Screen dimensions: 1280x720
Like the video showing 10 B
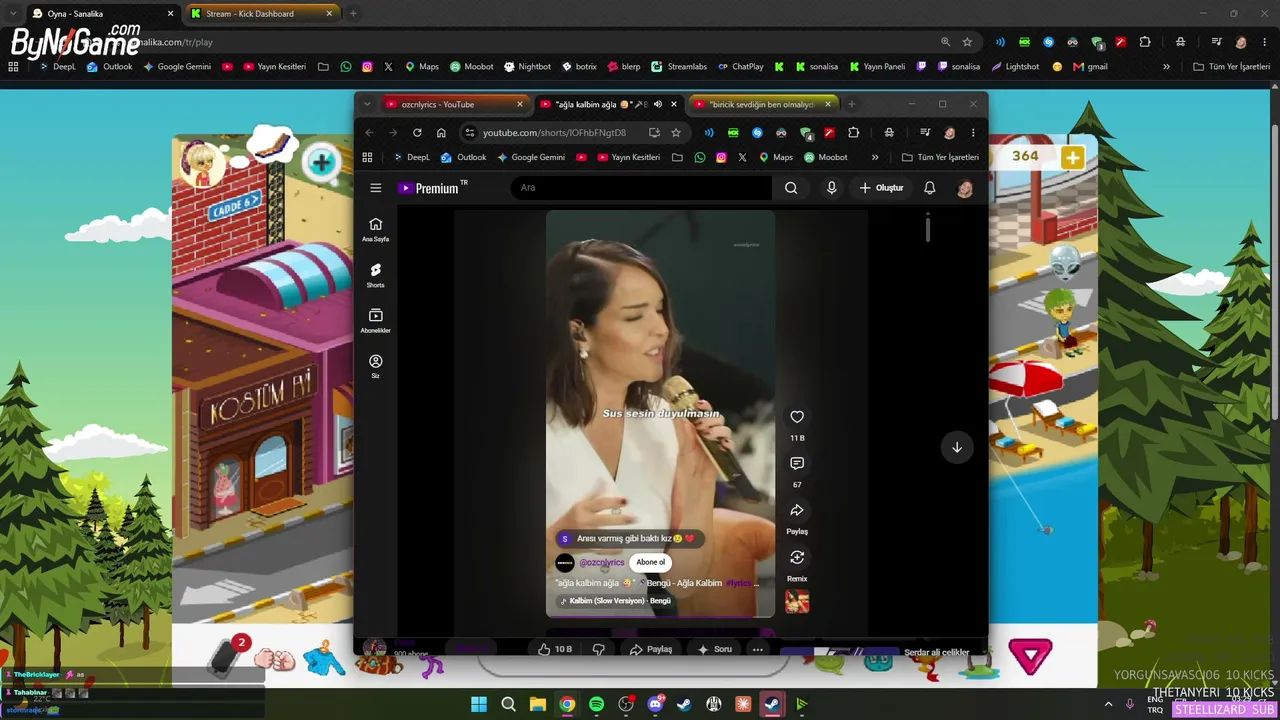point(554,649)
